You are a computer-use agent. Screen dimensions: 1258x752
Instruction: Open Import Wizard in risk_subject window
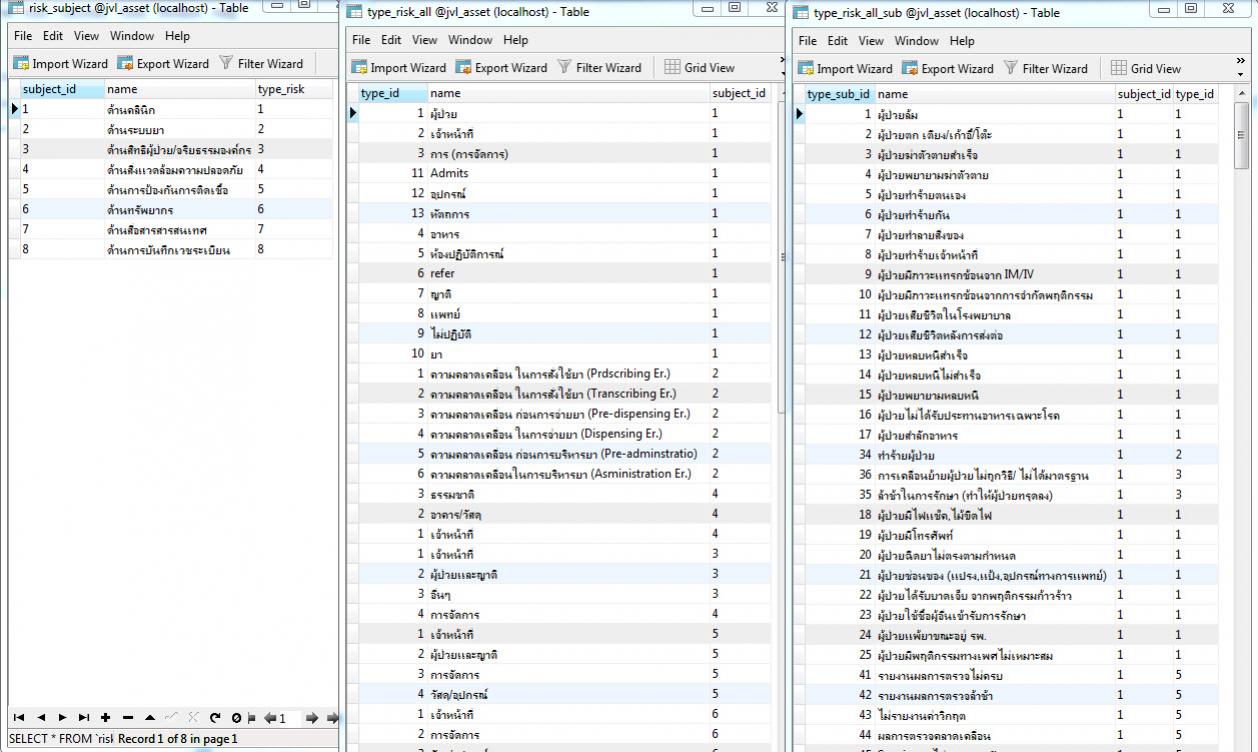(x=61, y=63)
